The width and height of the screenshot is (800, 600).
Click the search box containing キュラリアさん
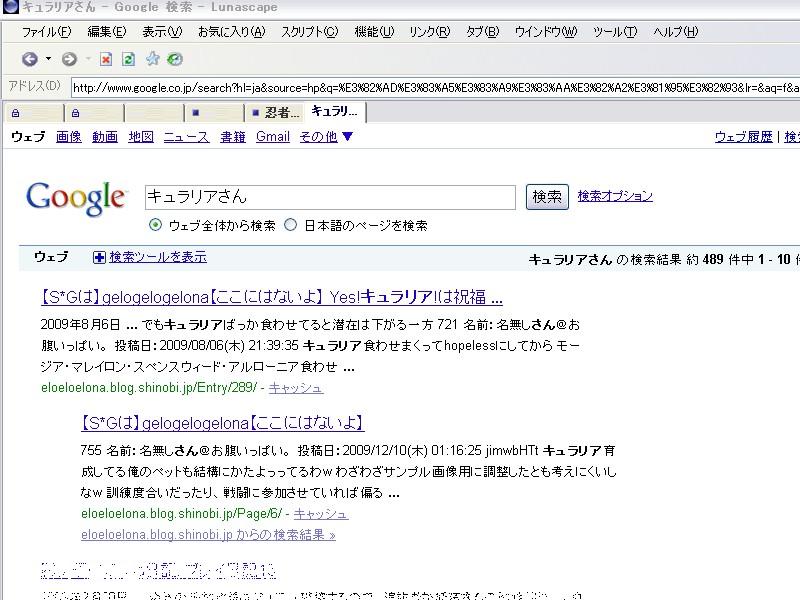(330, 197)
